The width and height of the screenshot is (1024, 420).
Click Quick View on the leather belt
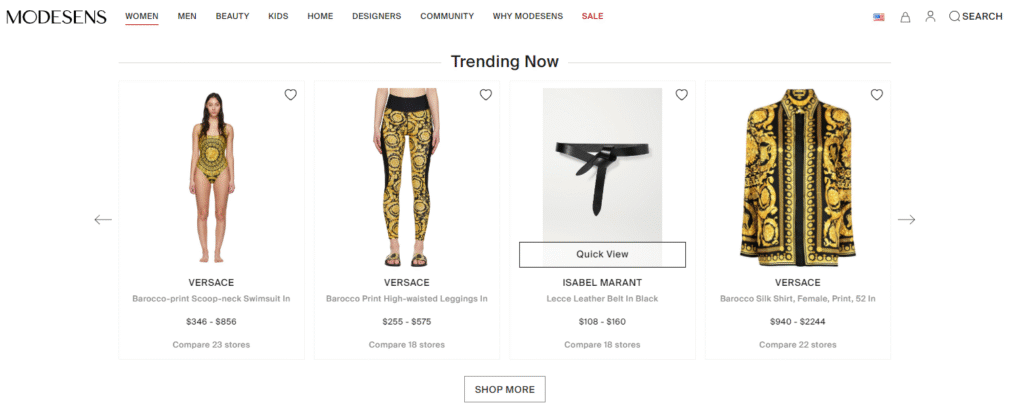(602, 255)
